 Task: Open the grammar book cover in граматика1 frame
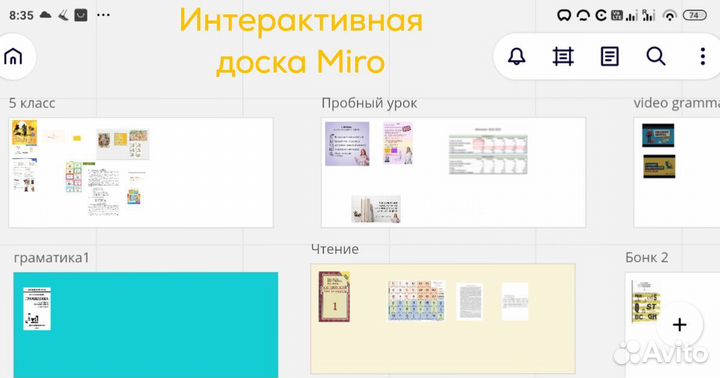pyautogui.click(x=37, y=309)
